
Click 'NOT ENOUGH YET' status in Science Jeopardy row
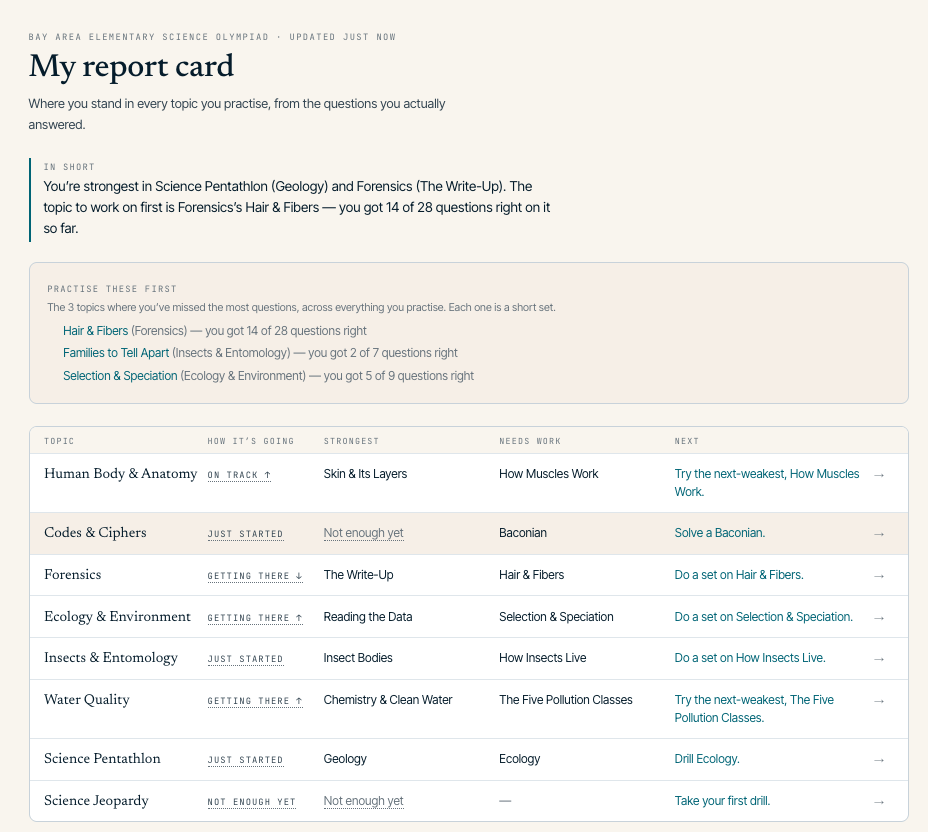(x=252, y=802)
